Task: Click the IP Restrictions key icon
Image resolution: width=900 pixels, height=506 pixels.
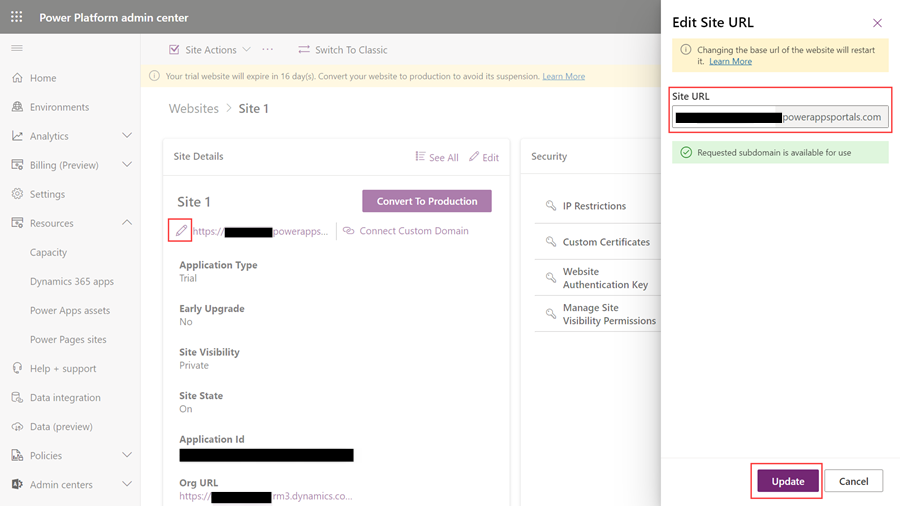Action: pyautogui.click(x=551, y=206)
